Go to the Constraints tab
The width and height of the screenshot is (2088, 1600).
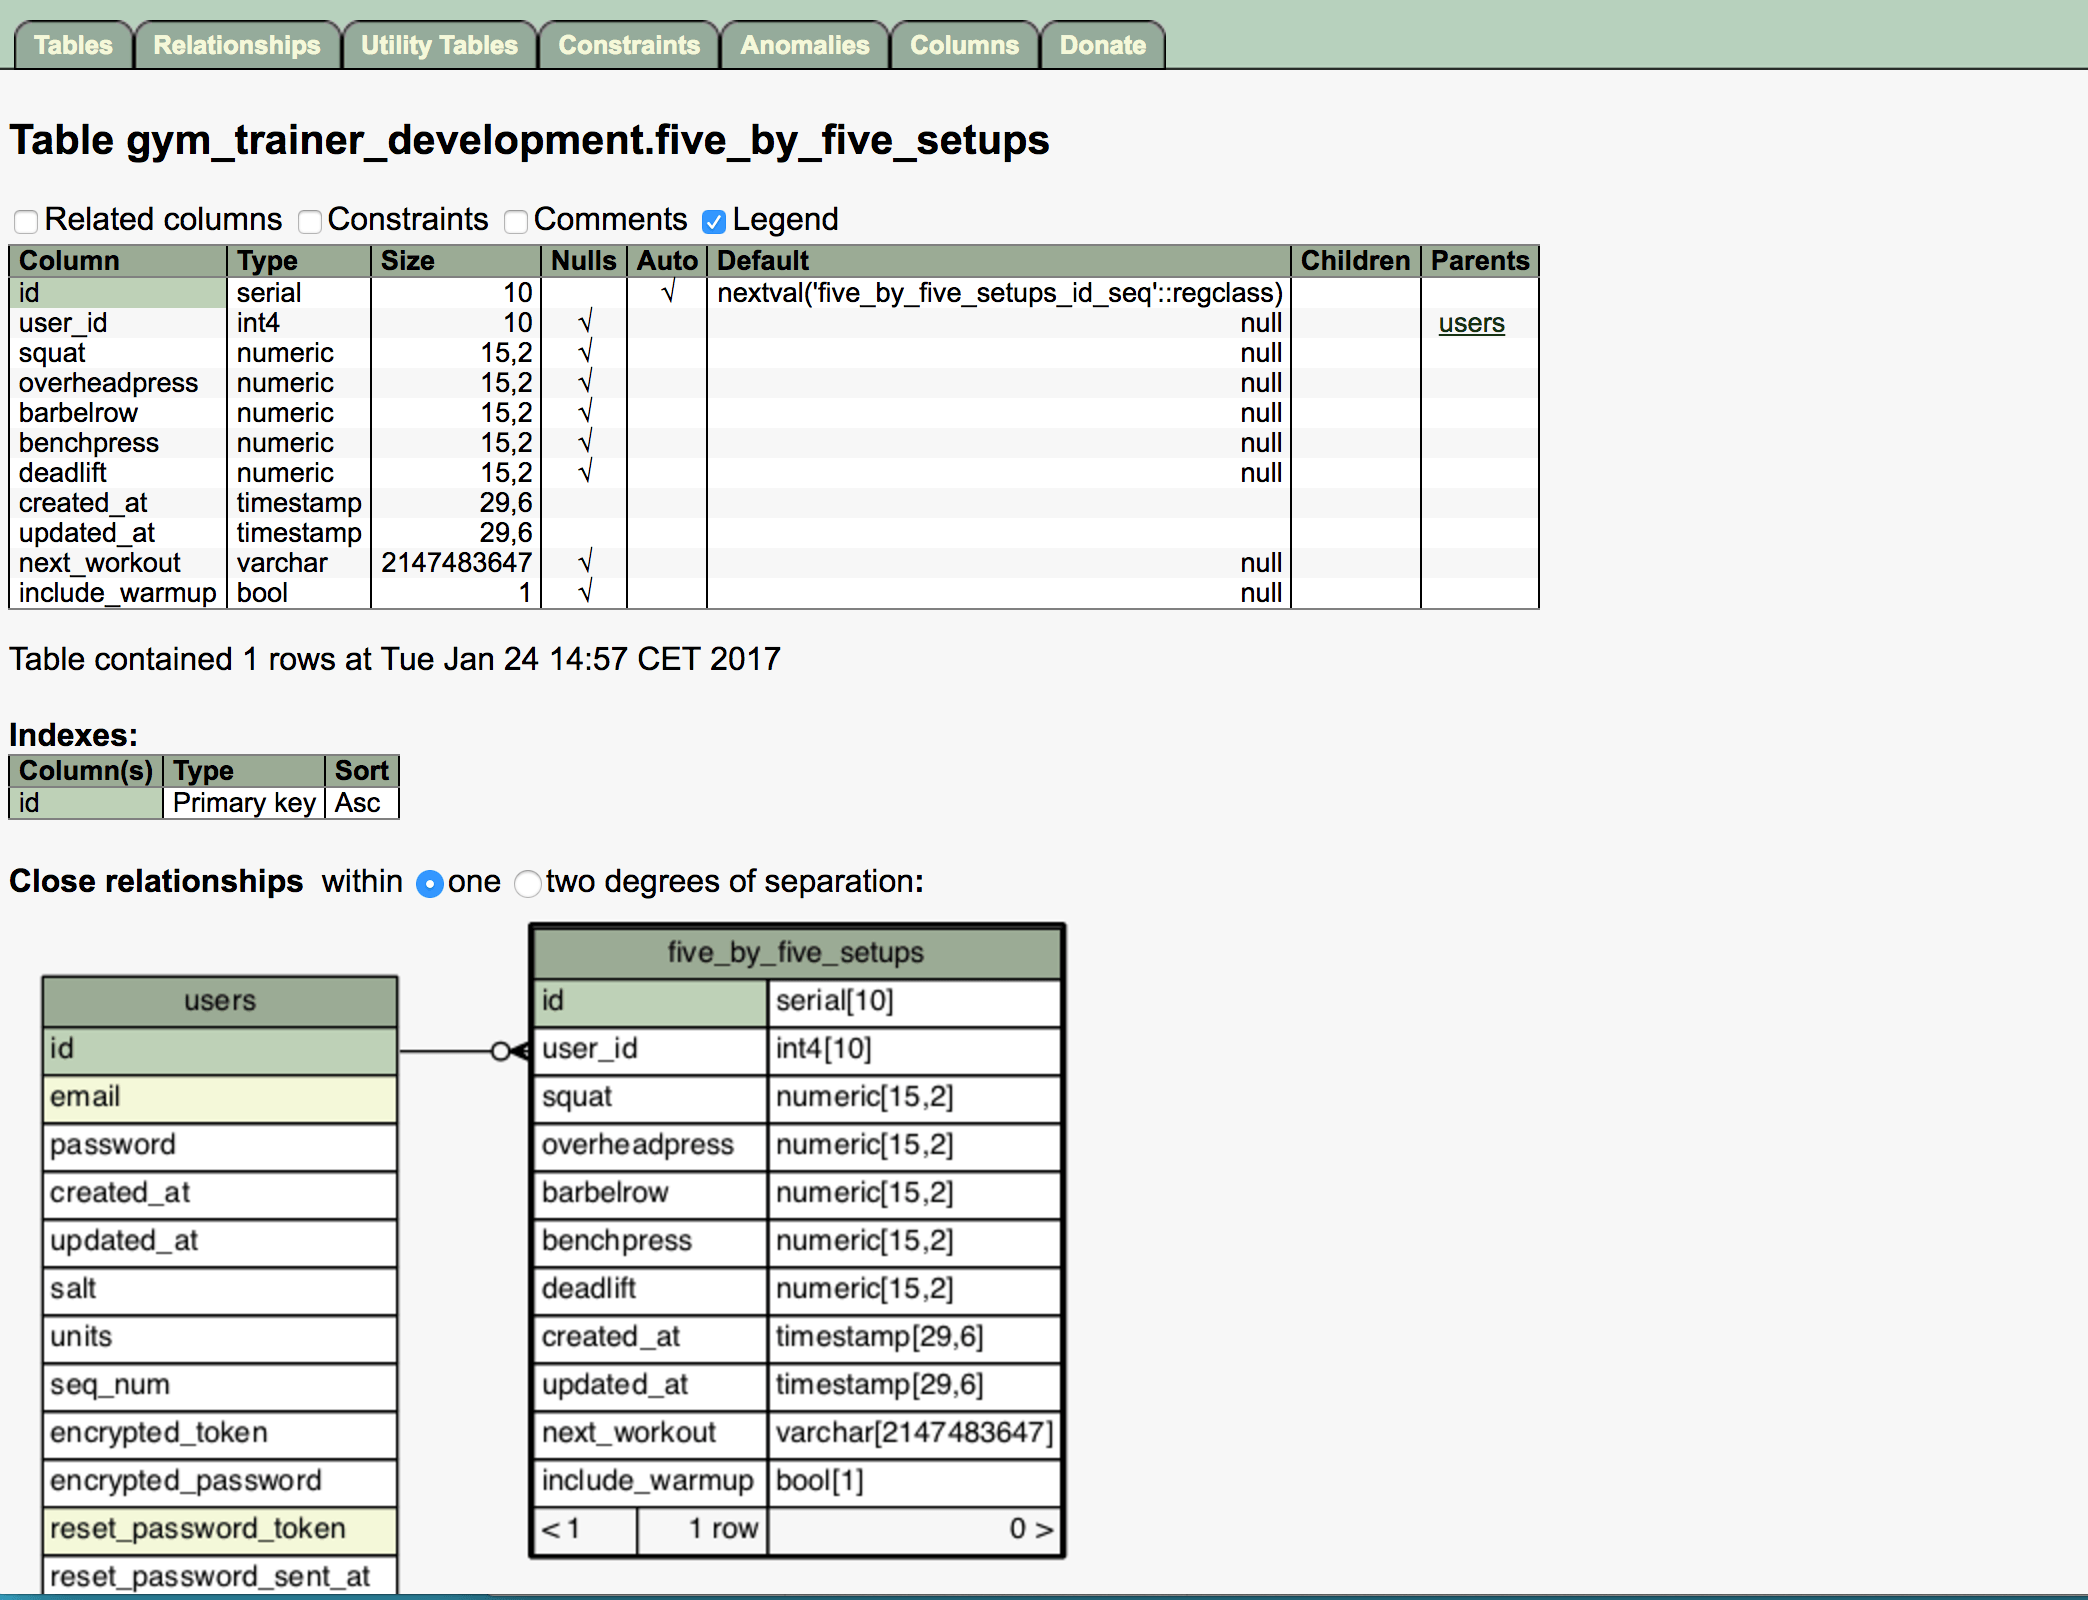click(x=629, y=45)
